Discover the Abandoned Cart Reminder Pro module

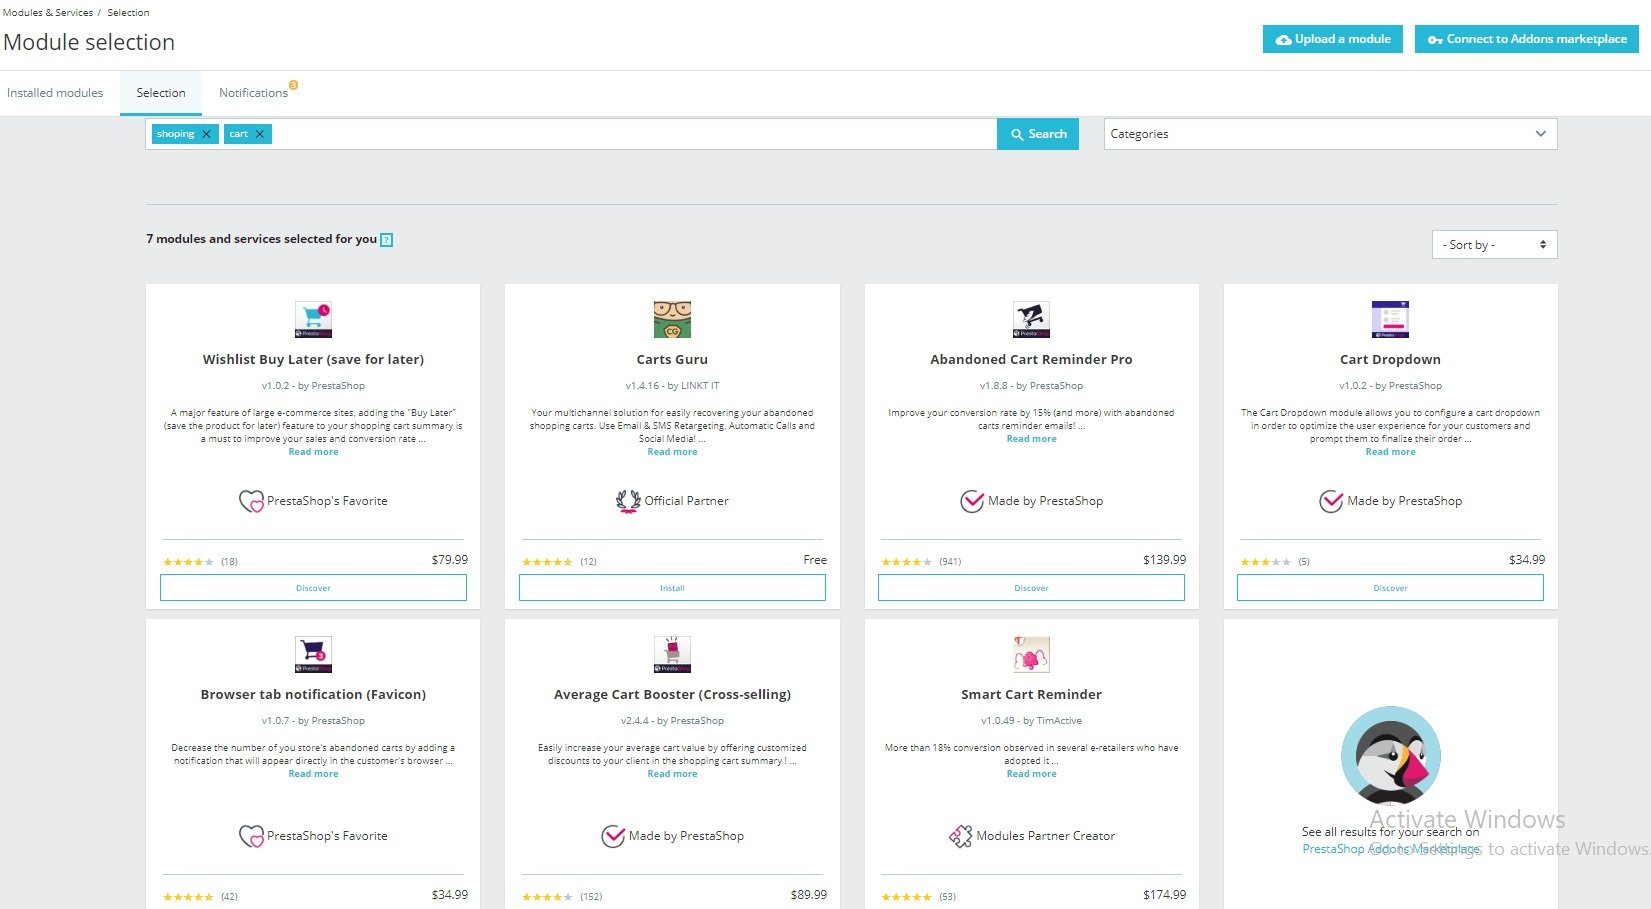coord(1031,588)
